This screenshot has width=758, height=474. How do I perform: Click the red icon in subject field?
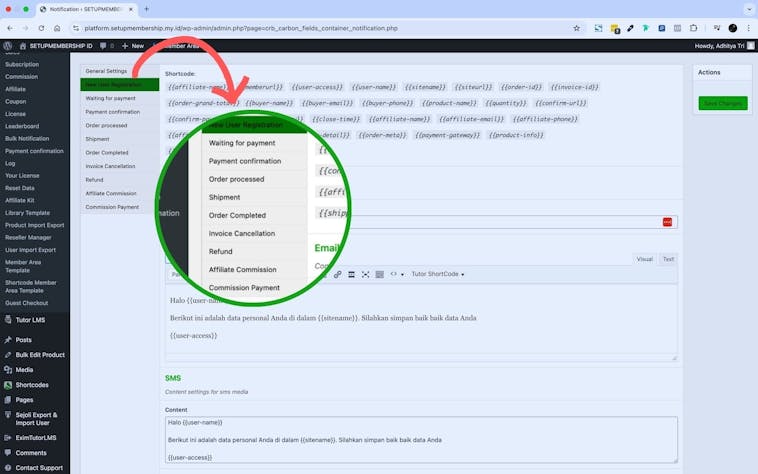pos(667,222)
